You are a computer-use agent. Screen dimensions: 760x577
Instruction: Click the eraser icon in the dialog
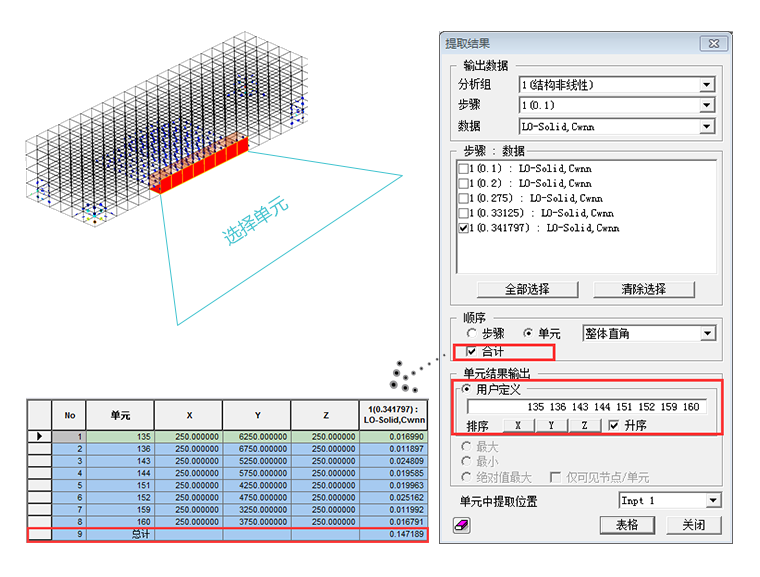[x=462, y=525]
